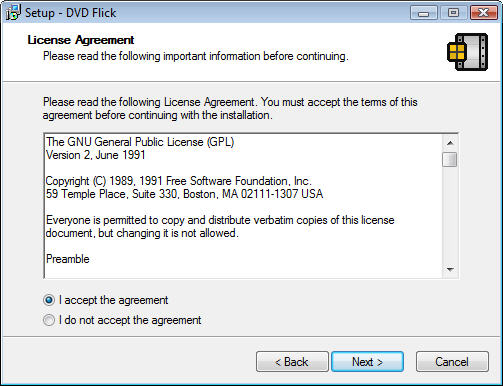The image size is (503, 386).
Task: Click the license scrollbar down arrow
Action: (x=450, y=269)
